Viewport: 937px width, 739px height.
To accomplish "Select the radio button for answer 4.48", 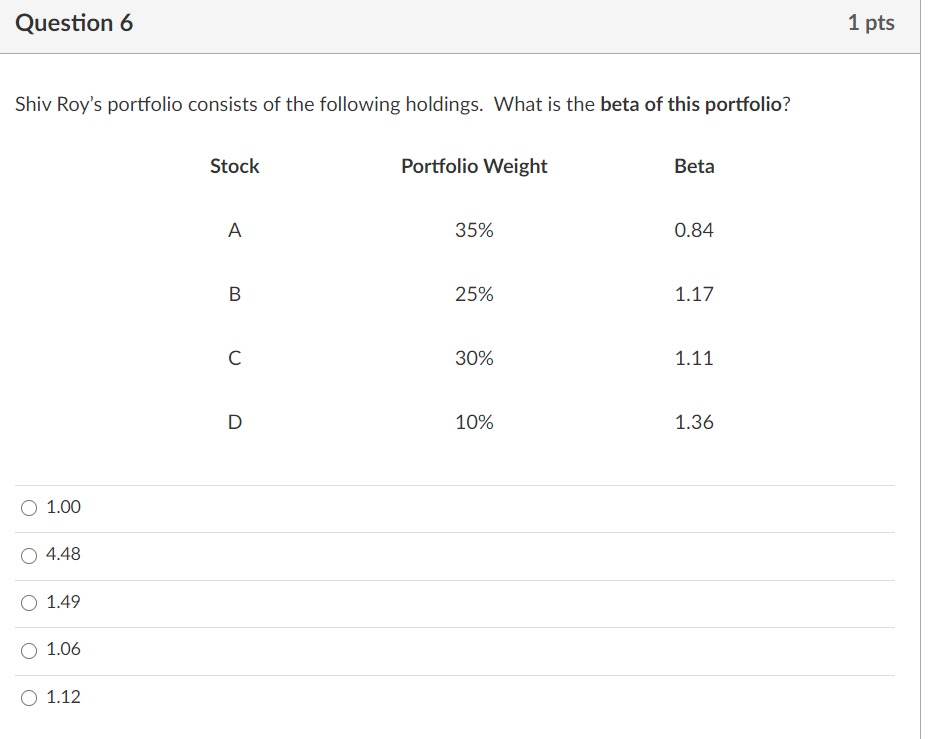I will pos(28,555).
